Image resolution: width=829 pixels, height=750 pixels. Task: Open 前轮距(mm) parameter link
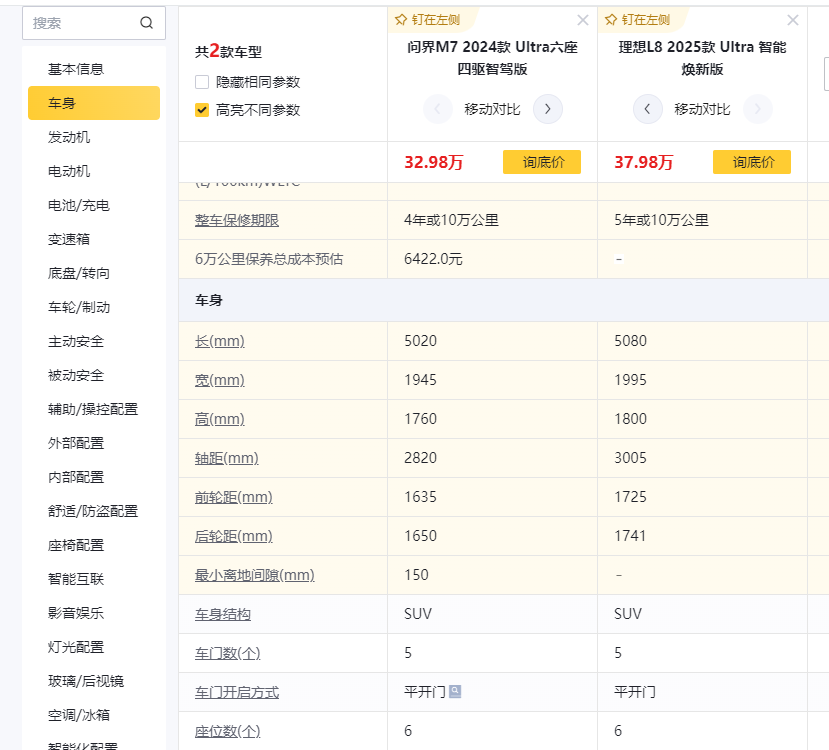[x=234, y=497]
